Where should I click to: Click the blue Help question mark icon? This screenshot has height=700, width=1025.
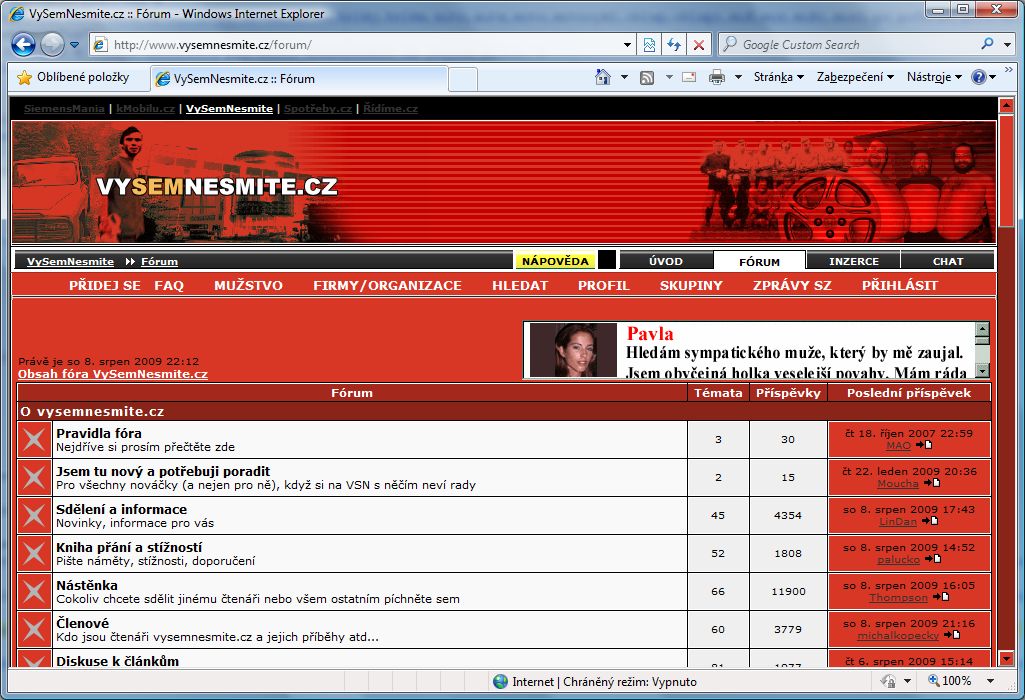pos(979,77)
